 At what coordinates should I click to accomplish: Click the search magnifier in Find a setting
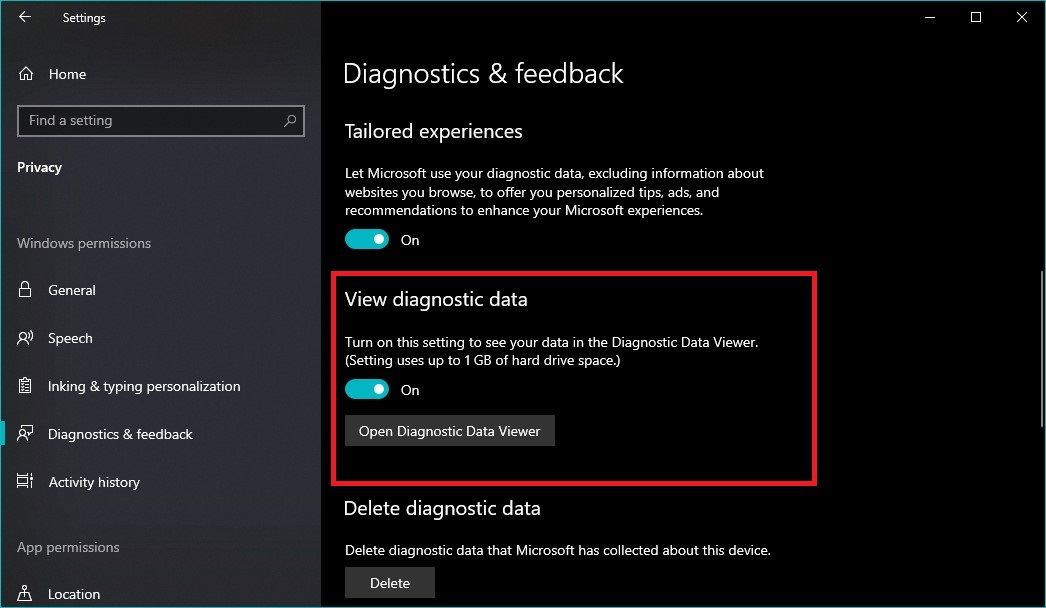click(290, 120)
